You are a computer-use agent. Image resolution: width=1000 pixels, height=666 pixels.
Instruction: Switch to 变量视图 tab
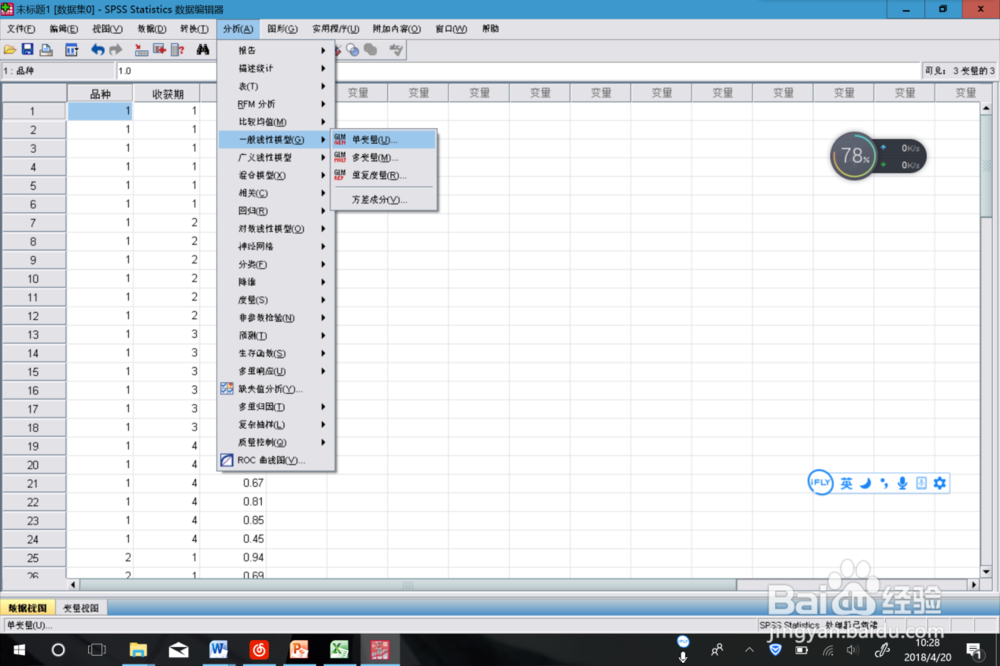[x=81, y=608]
